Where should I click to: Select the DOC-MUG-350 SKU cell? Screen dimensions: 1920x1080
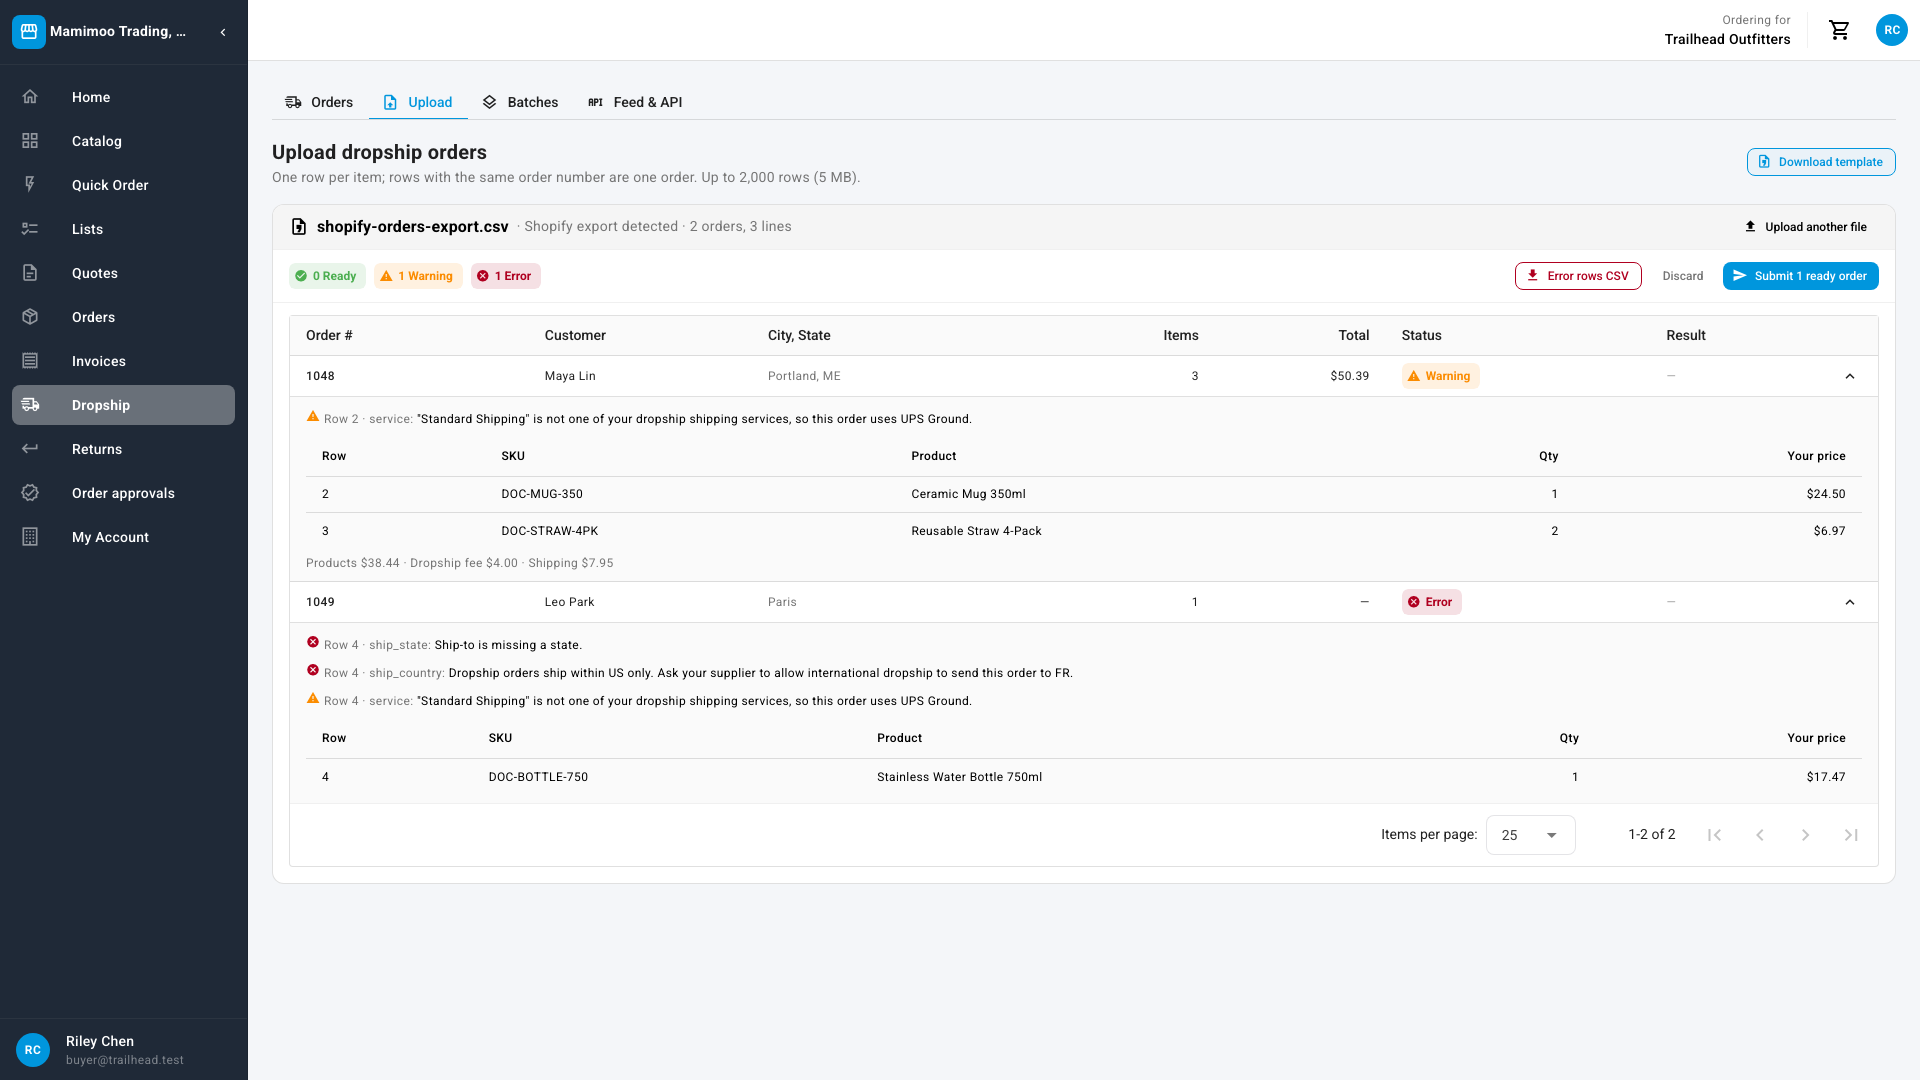(542, 494)
